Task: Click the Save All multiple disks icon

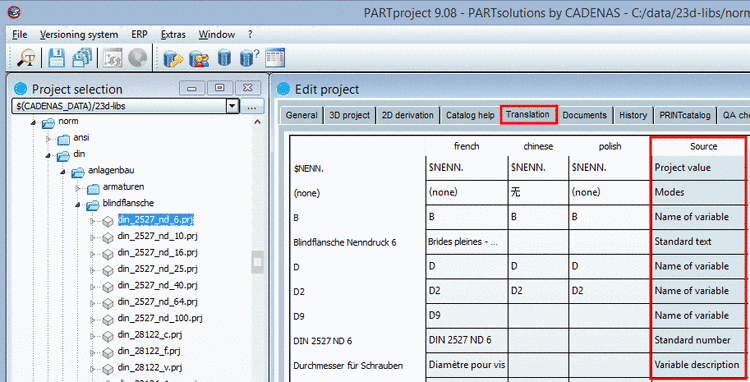Action: click(x=82, y=58)
